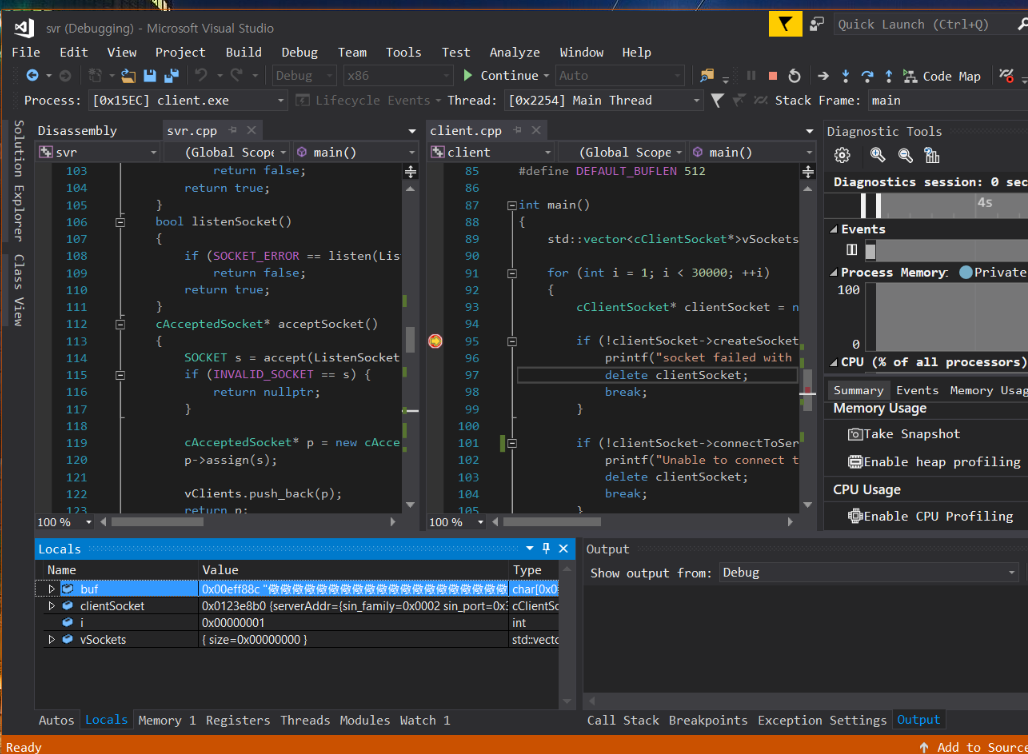Restart the debugging session

click(x=794, y=76)
